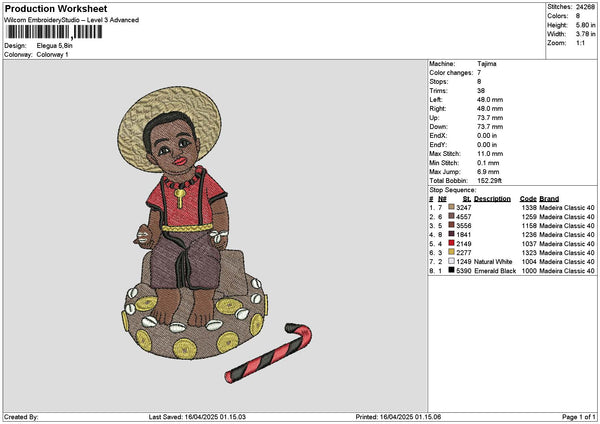Click the Stop Sequence heading
The width and height of the screenshot is (600, 424).
click(x=453, y=190)
